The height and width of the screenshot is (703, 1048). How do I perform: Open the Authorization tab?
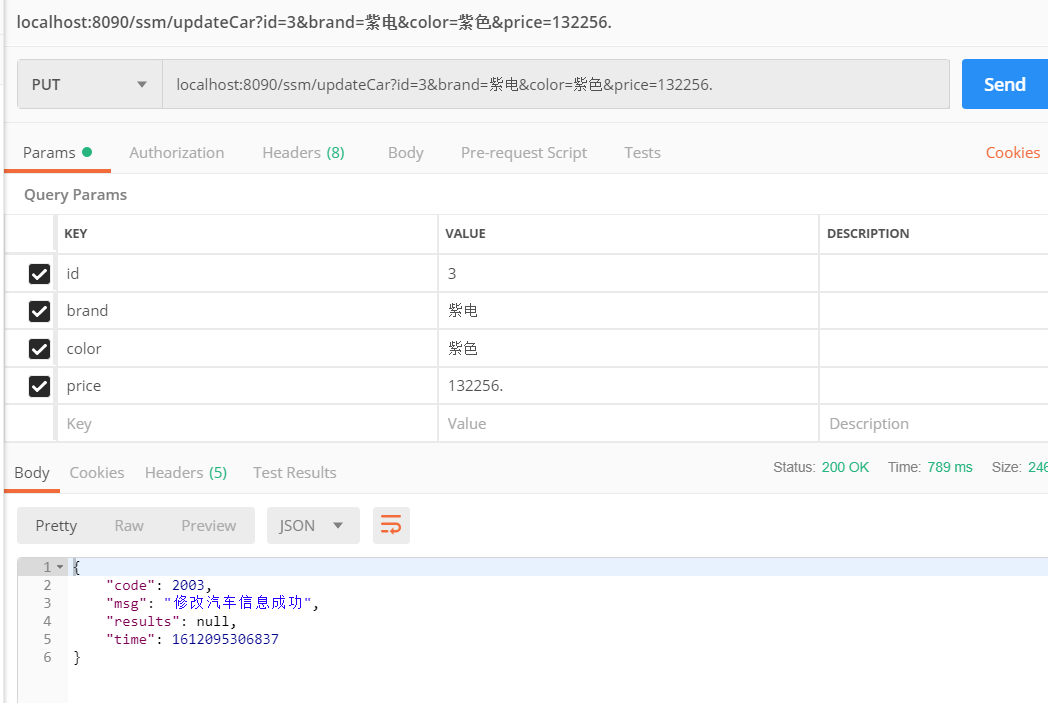coord(176,153)
